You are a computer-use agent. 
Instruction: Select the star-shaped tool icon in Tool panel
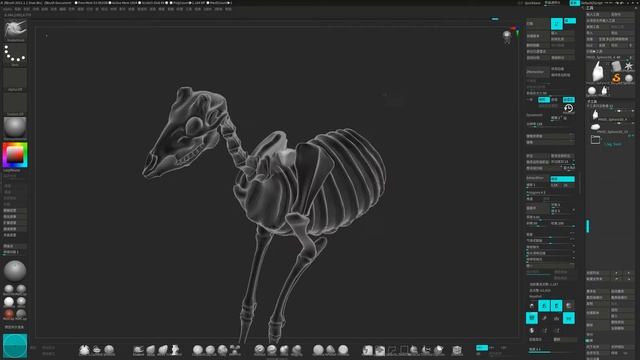(x=629, y=66)
